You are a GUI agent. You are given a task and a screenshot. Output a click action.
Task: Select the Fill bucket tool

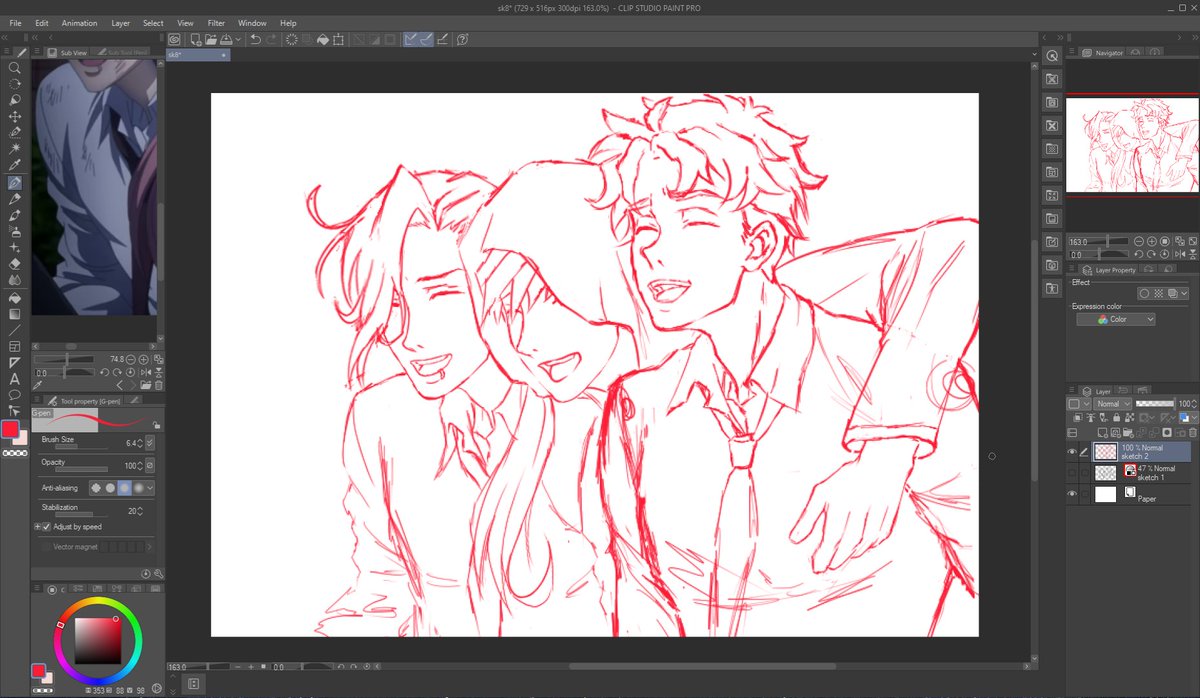coord(15,297)
